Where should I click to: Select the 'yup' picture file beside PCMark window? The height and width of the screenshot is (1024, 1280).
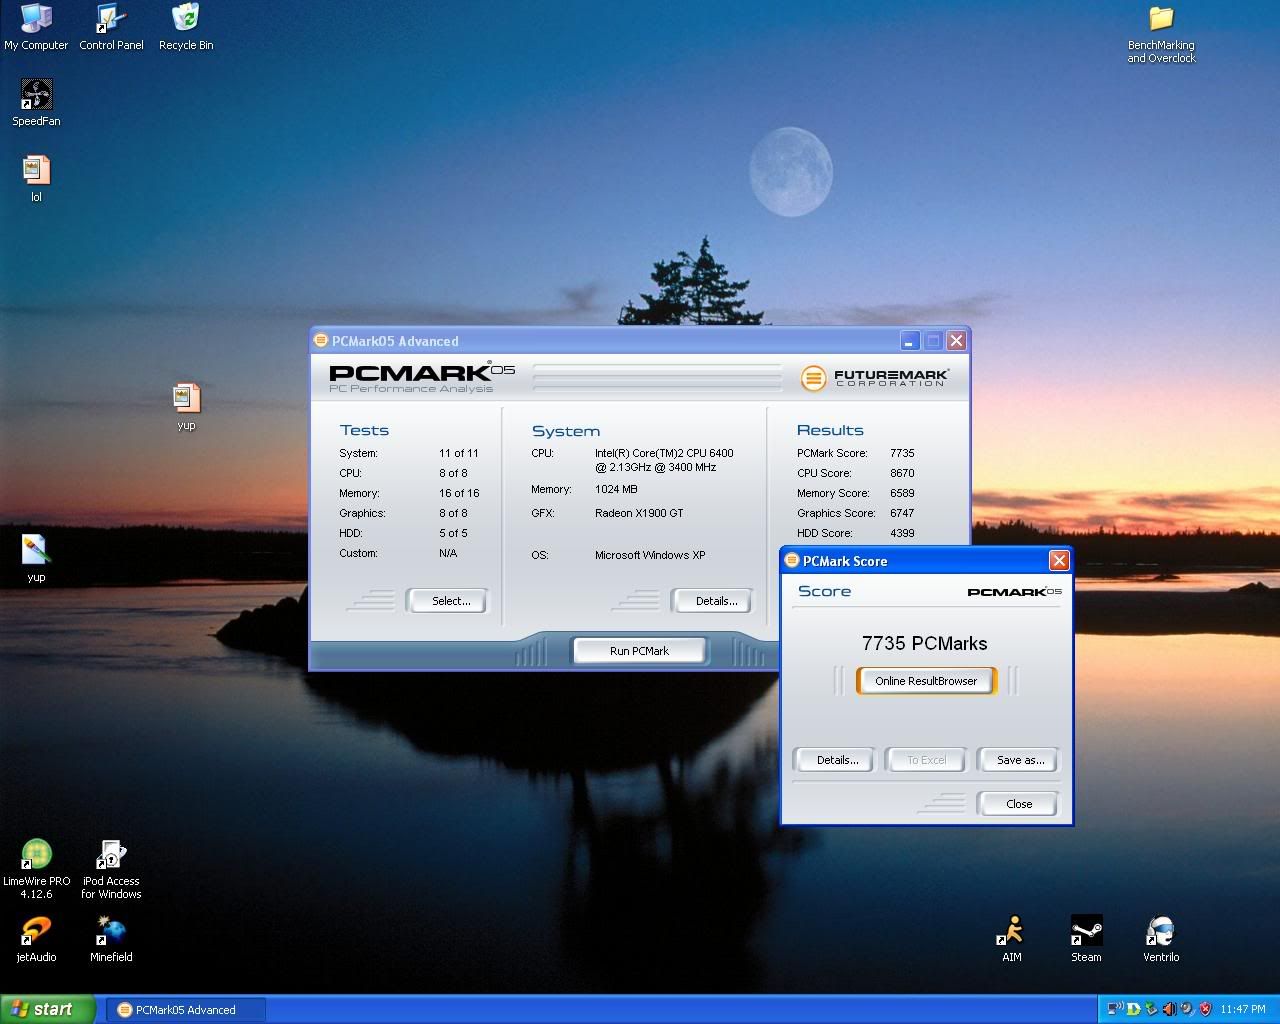tap(186, 406)
